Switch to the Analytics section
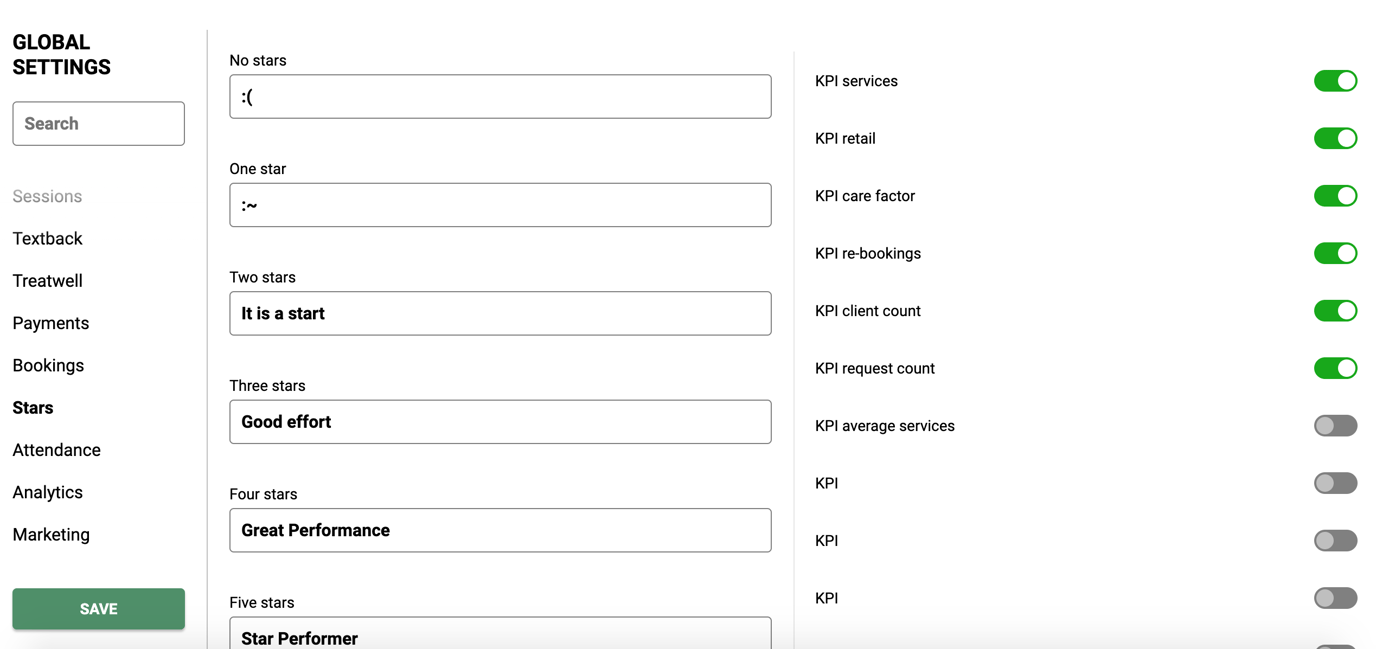Image resolution: width=1376 pixels, height=649 pixels. click(47, 492)
